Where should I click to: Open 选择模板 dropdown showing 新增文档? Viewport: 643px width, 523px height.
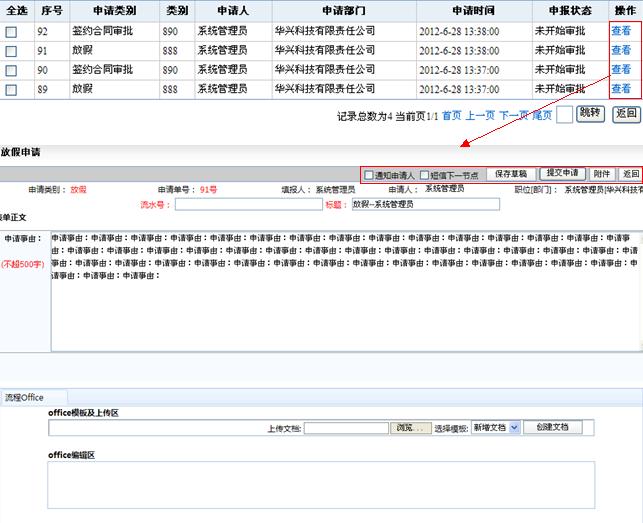(x=495, y=427)
